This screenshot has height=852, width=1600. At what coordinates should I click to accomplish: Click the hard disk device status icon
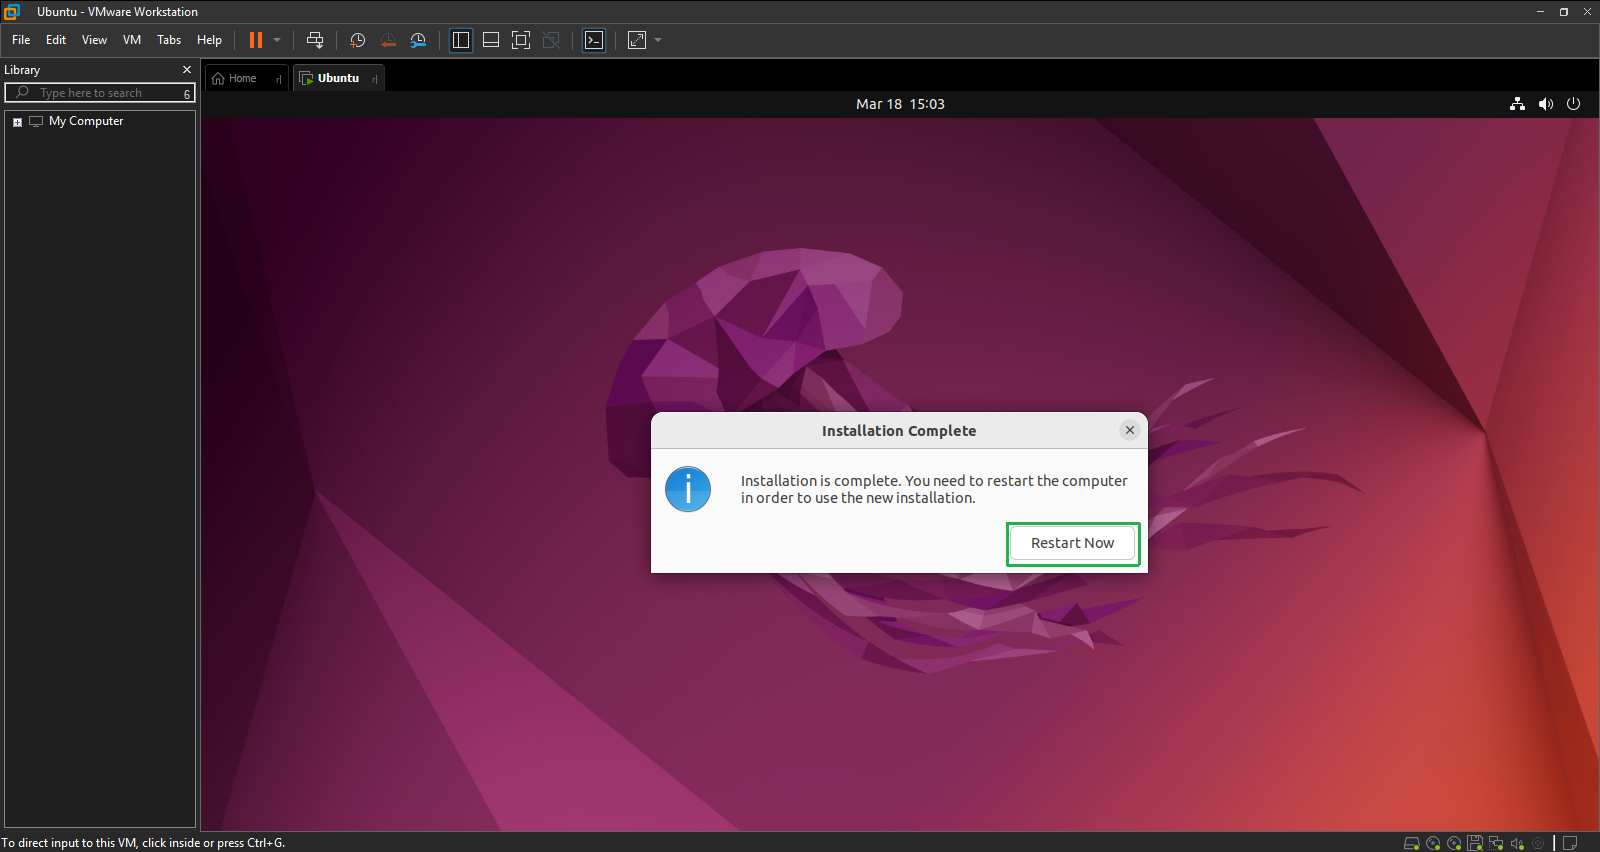coord(1412,843)
